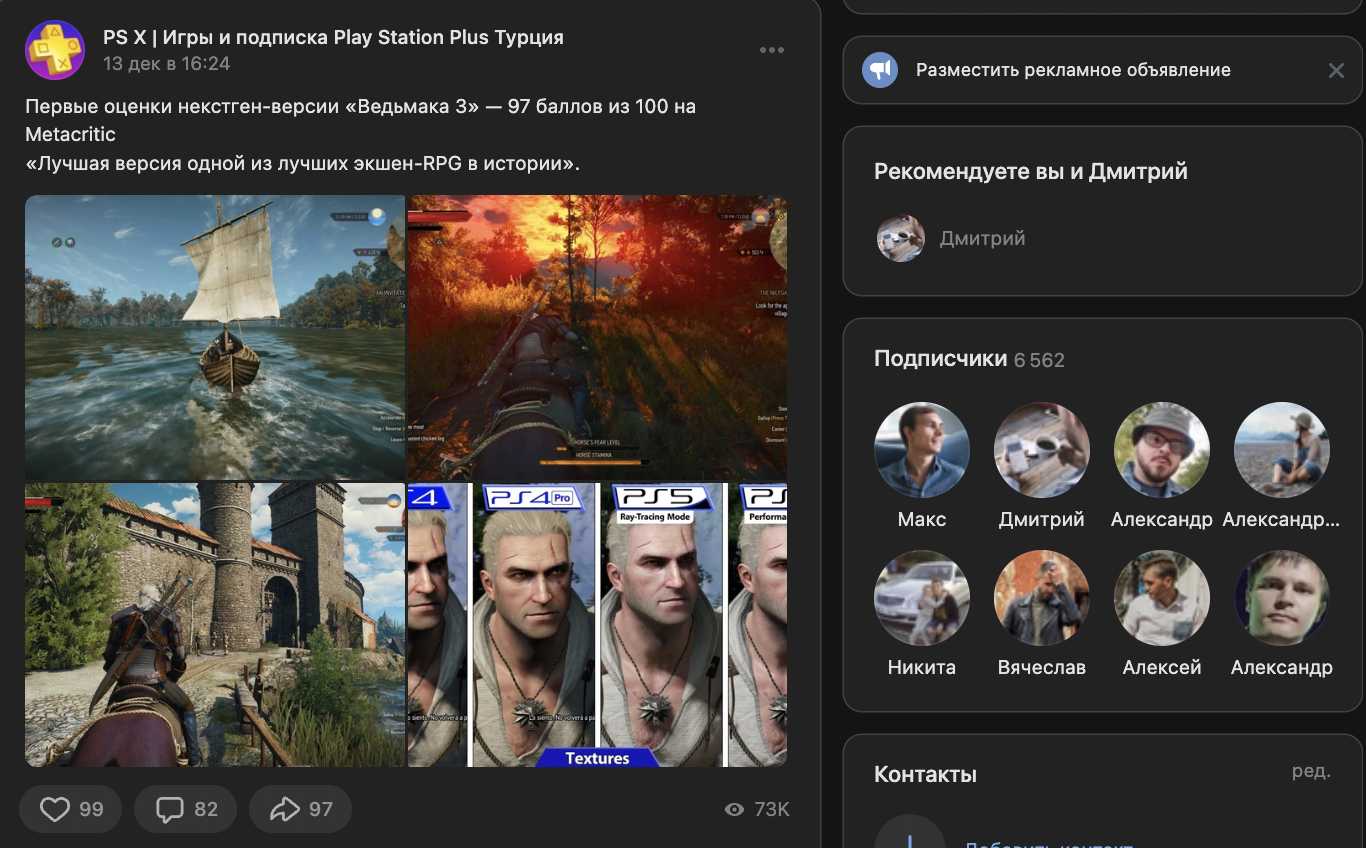Open subscriber Алексей avatar
Viewport: 1366px width, 848px height.
click(1162, 598)
